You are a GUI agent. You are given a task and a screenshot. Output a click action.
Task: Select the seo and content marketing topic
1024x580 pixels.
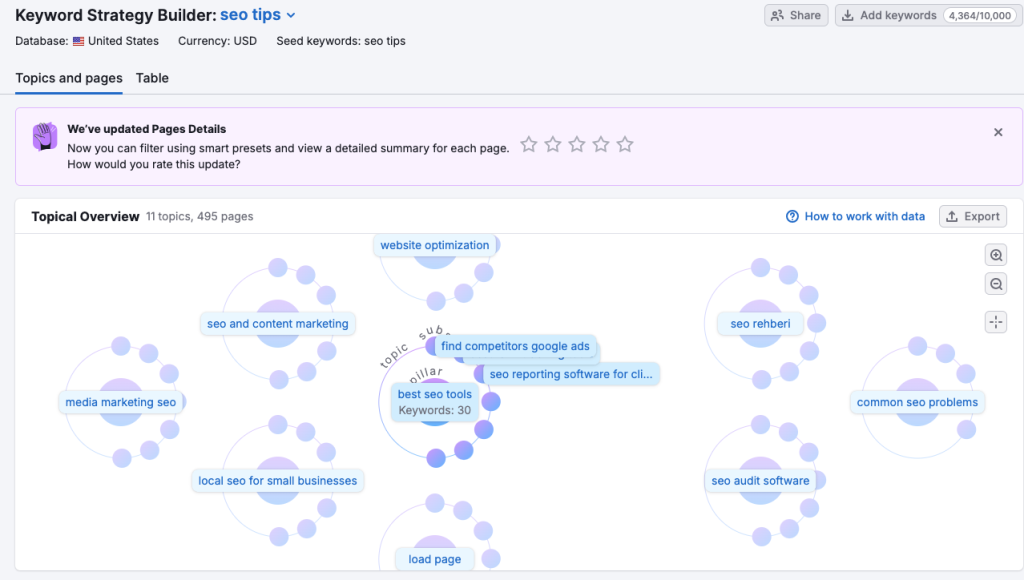point(278,323)
